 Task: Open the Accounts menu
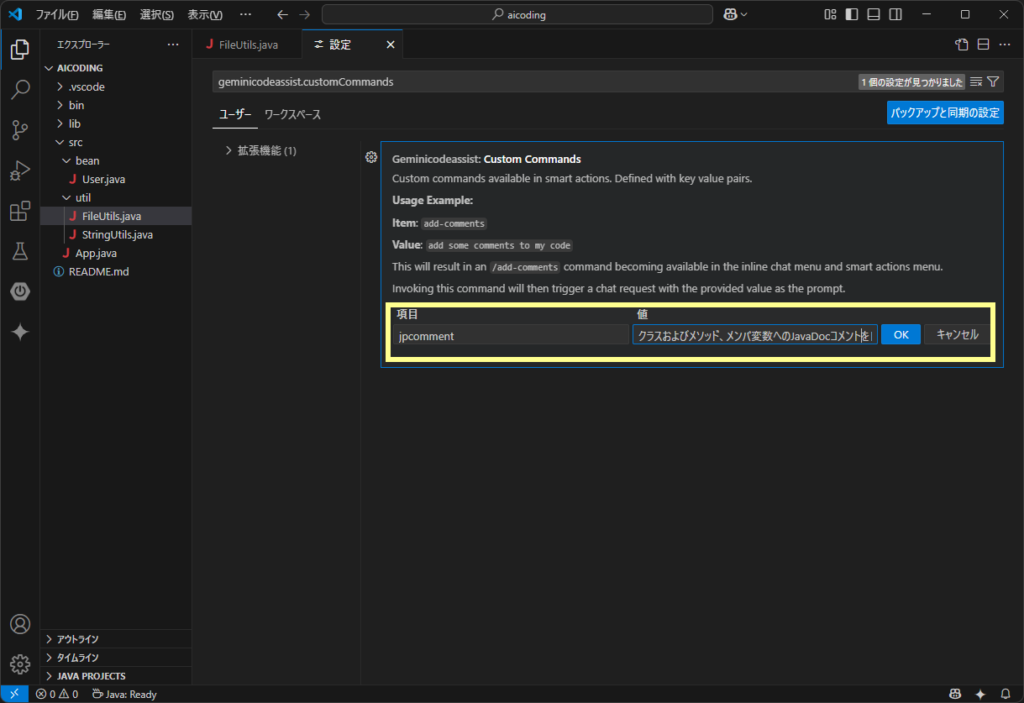[20, 624]
